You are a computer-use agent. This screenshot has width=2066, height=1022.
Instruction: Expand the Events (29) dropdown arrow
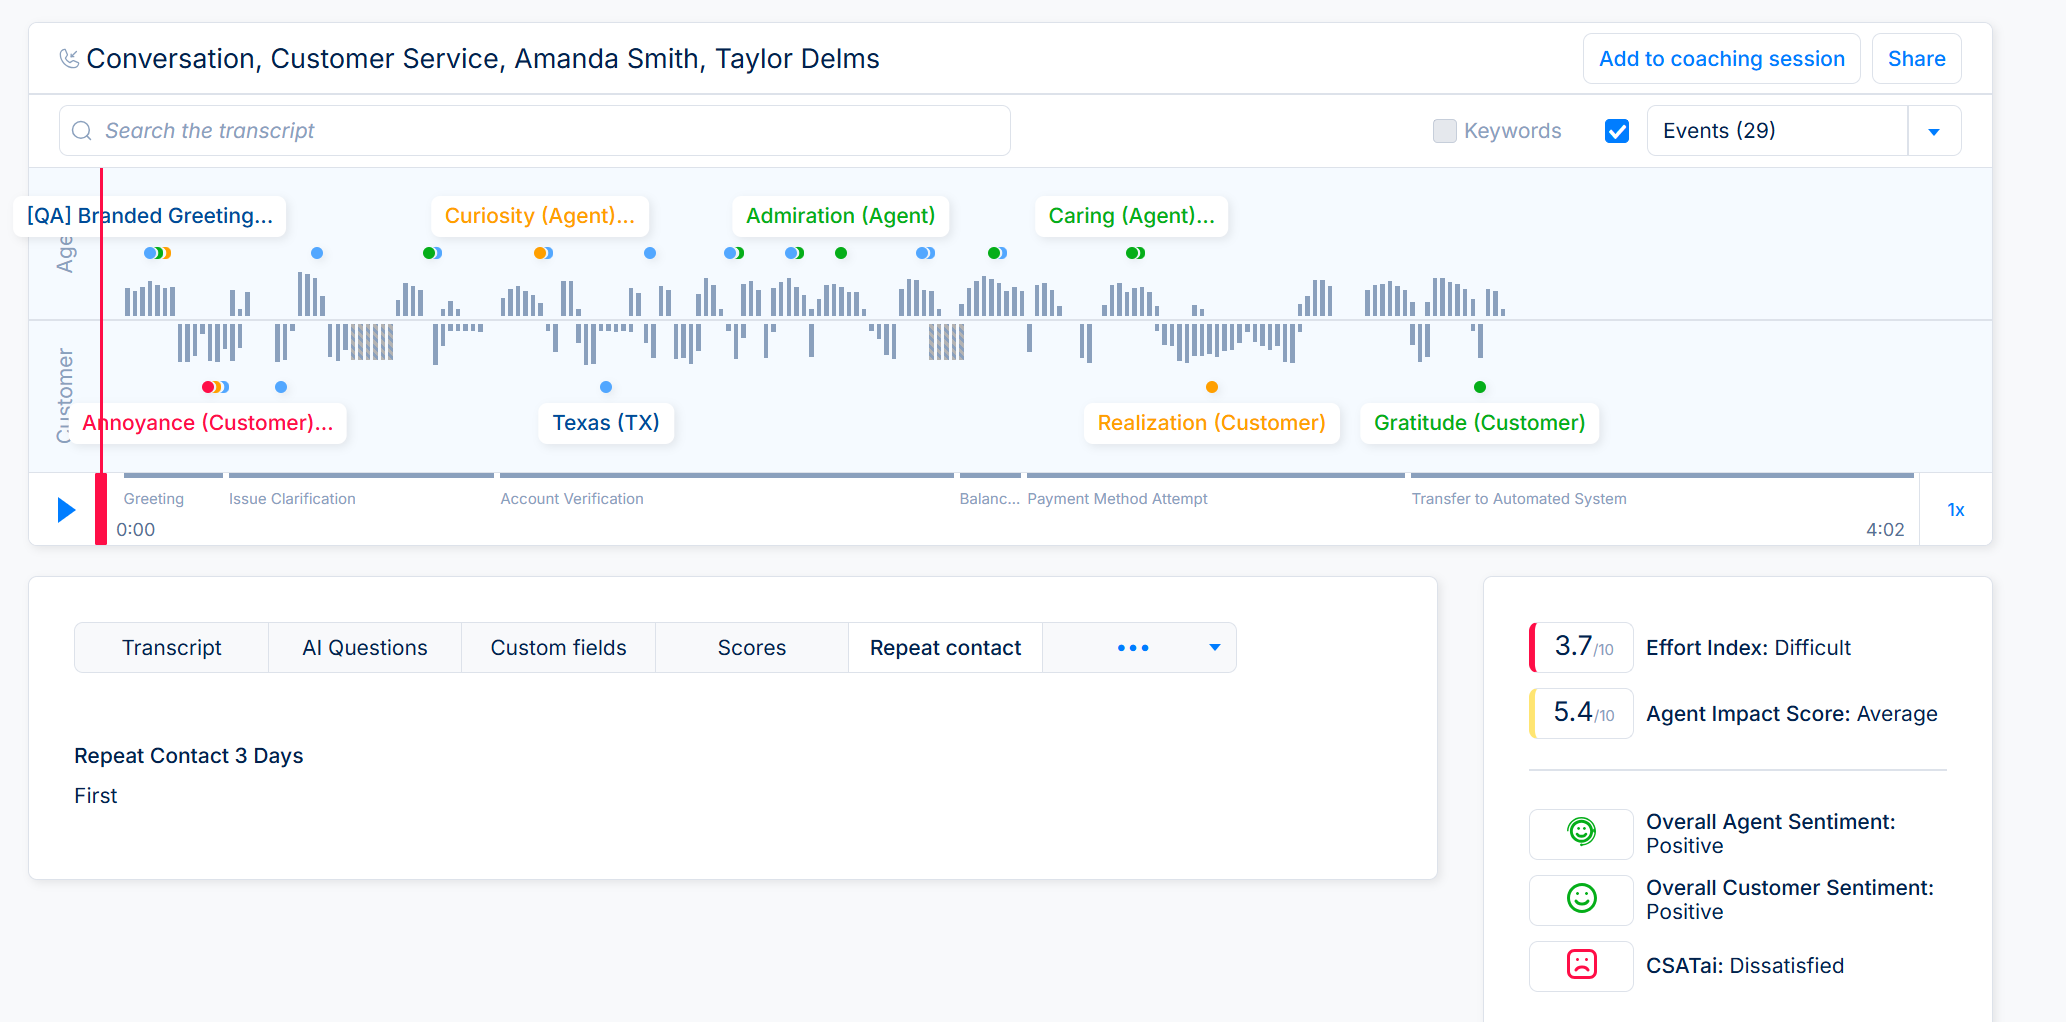click(x=1934, y=131)
